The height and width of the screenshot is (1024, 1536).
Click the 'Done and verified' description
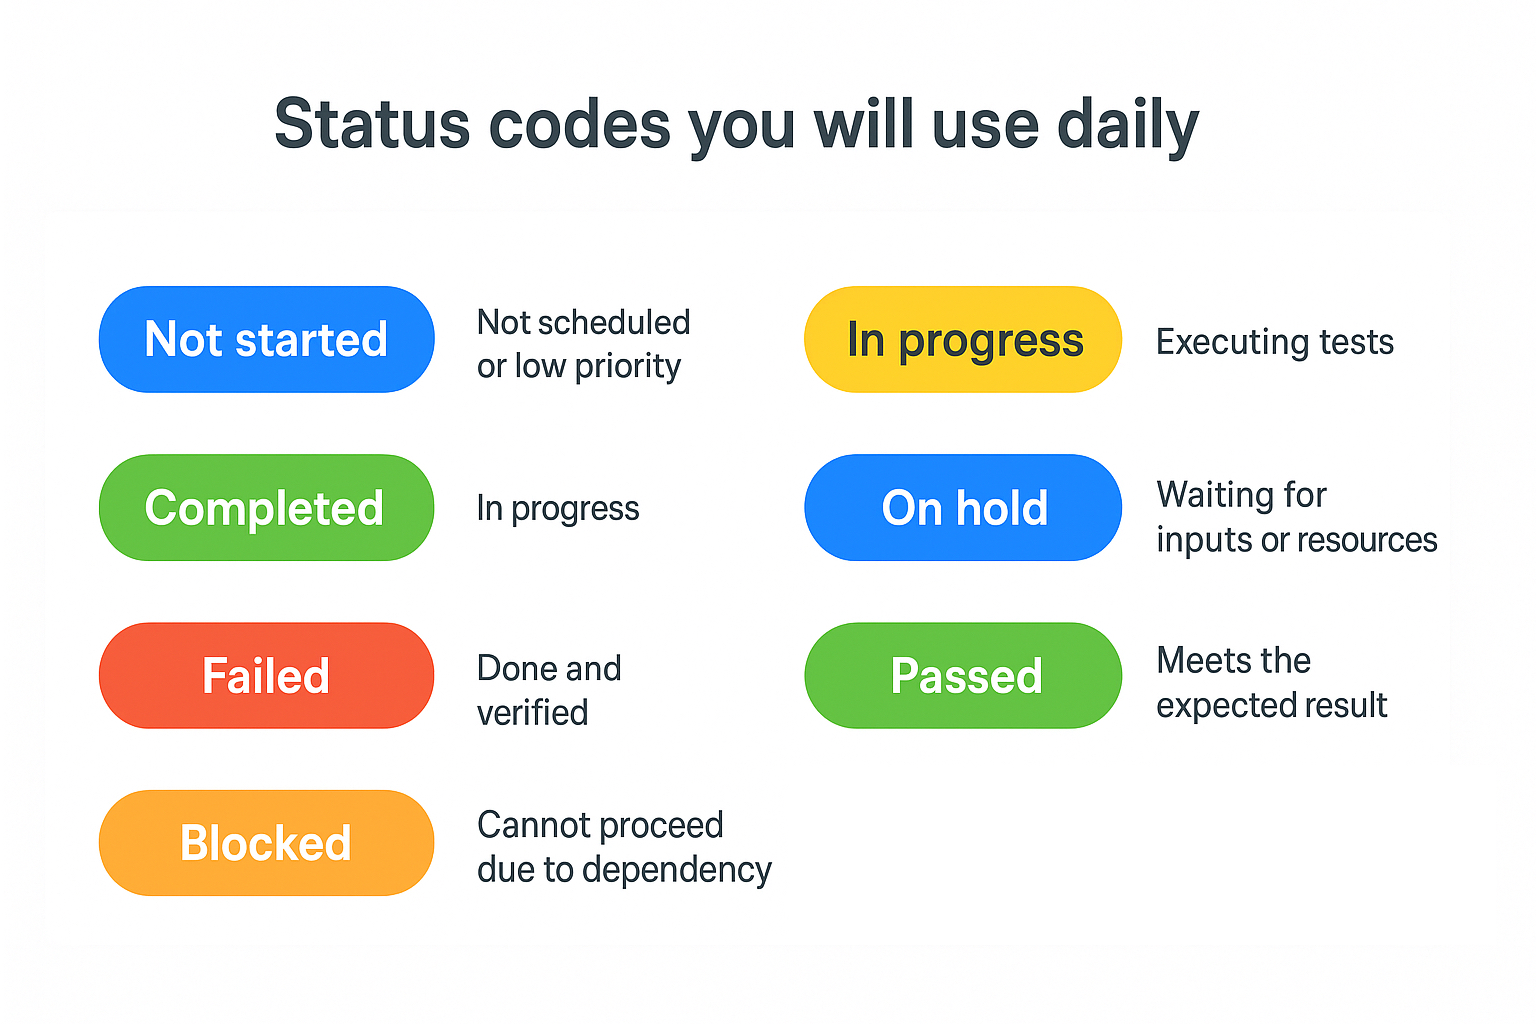tap(549, 690)
